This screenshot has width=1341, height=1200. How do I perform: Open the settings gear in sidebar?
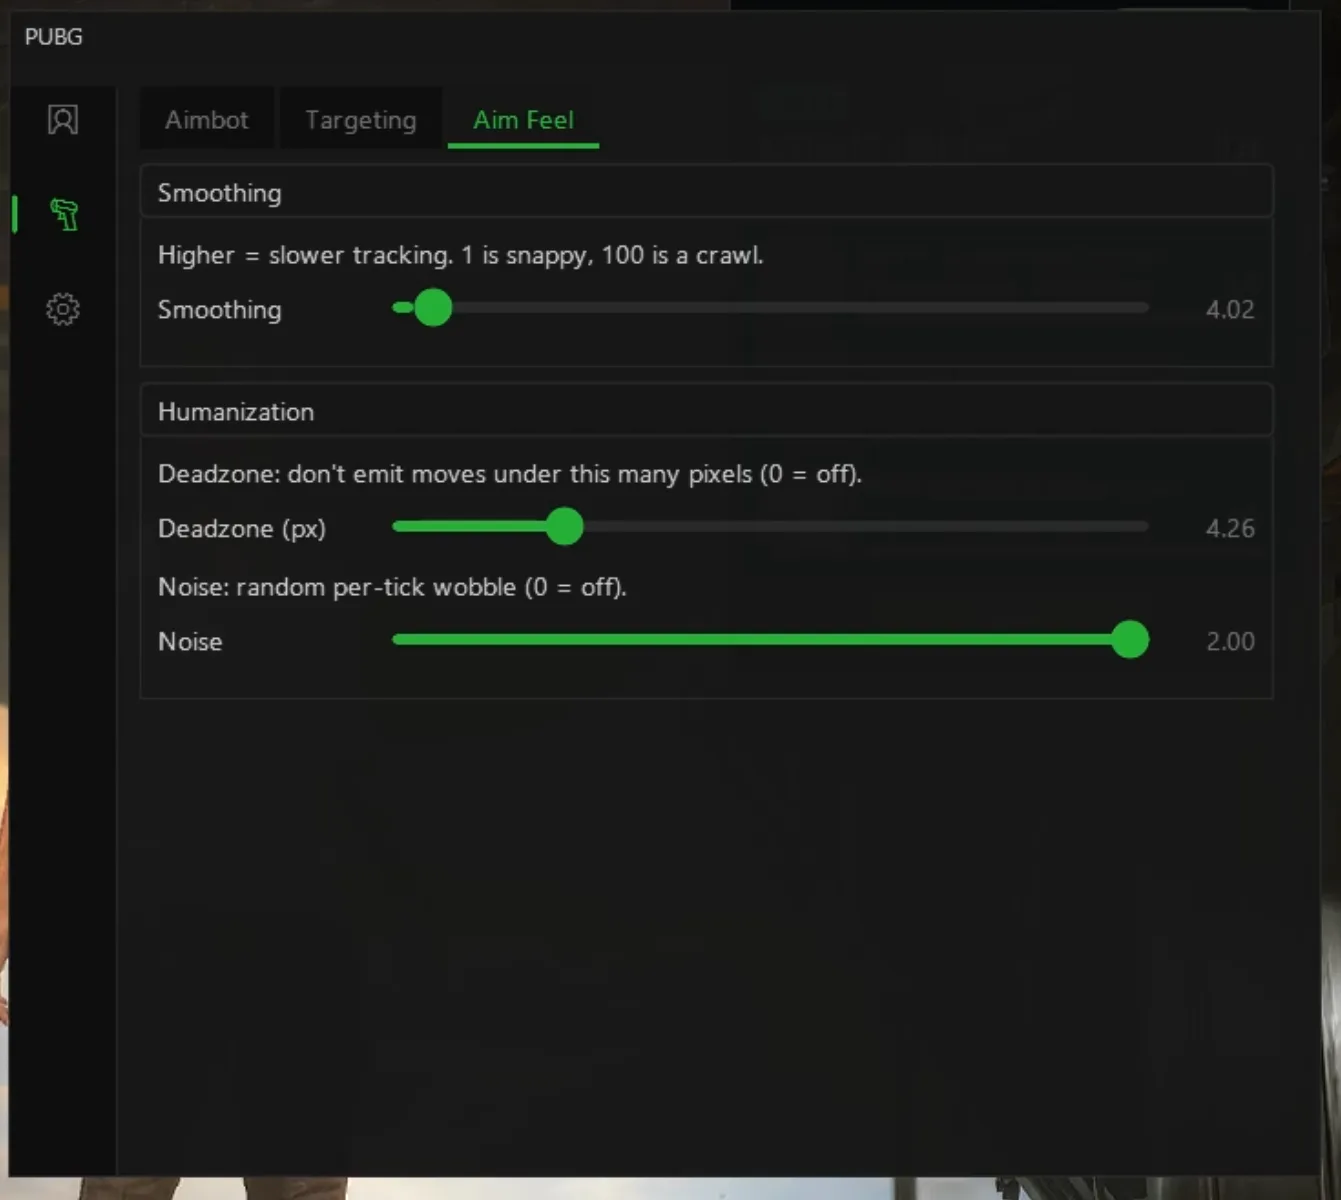click(63, 309)
